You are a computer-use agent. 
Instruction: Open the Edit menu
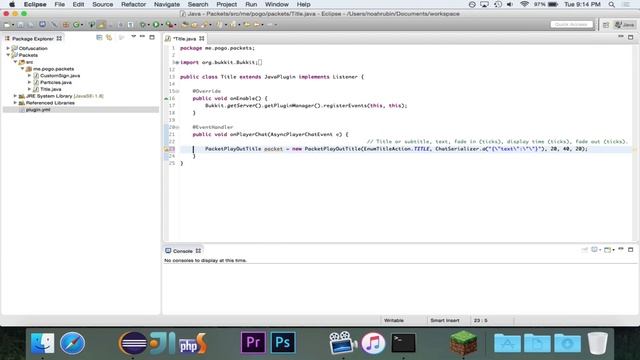point(78,4)
